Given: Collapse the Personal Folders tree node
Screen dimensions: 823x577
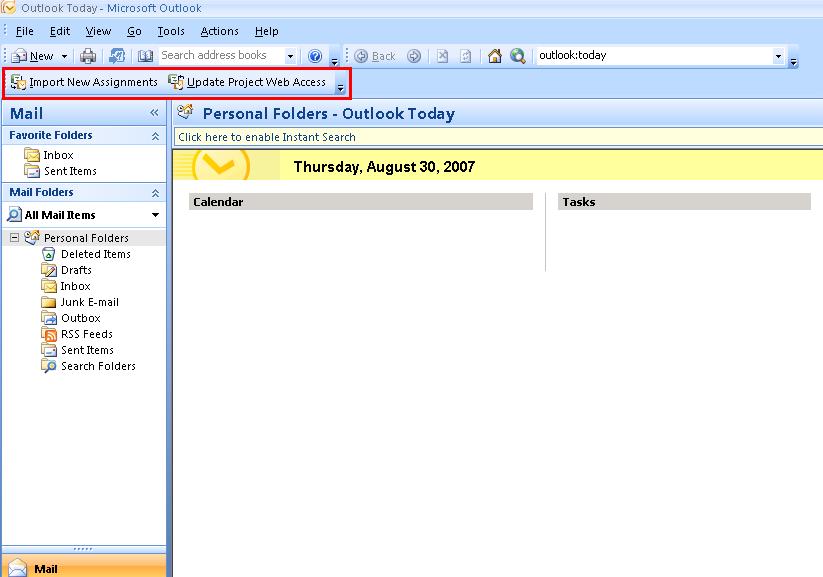Looking at the screenshot, I should [14, 238].
